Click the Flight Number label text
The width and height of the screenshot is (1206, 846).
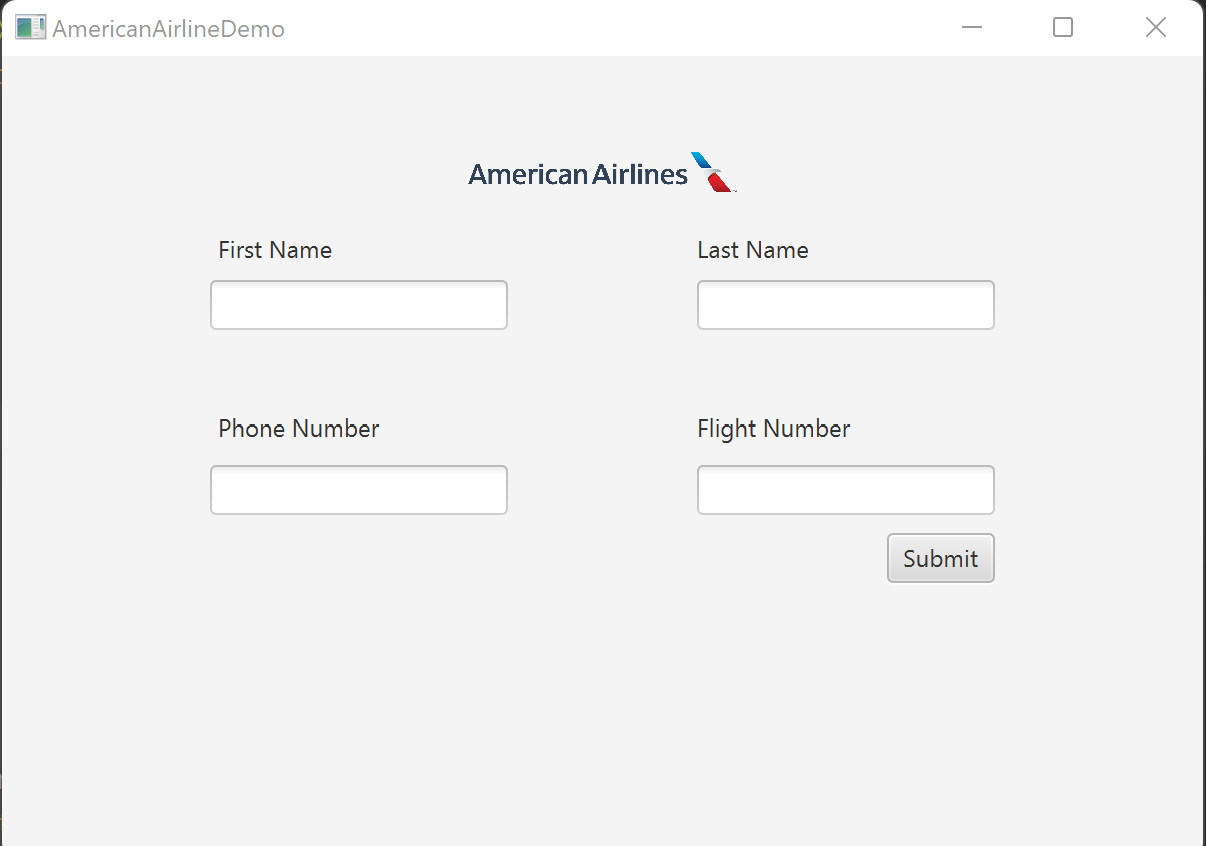[x=774, y=429]
